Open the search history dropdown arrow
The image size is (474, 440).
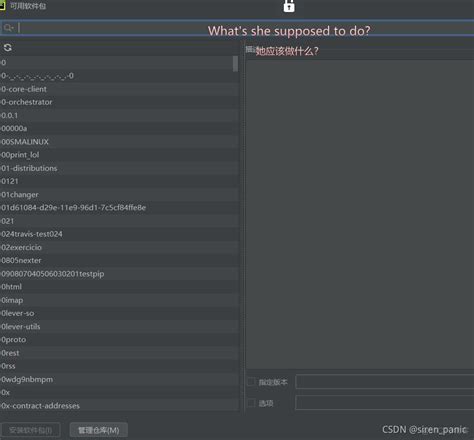(x=12, y=28)
